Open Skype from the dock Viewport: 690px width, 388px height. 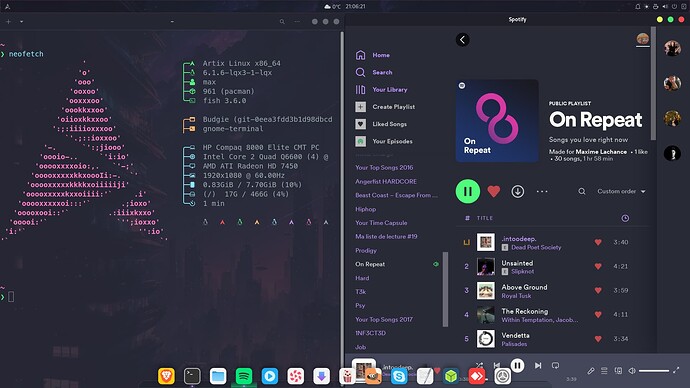click(x=399, y=376)
